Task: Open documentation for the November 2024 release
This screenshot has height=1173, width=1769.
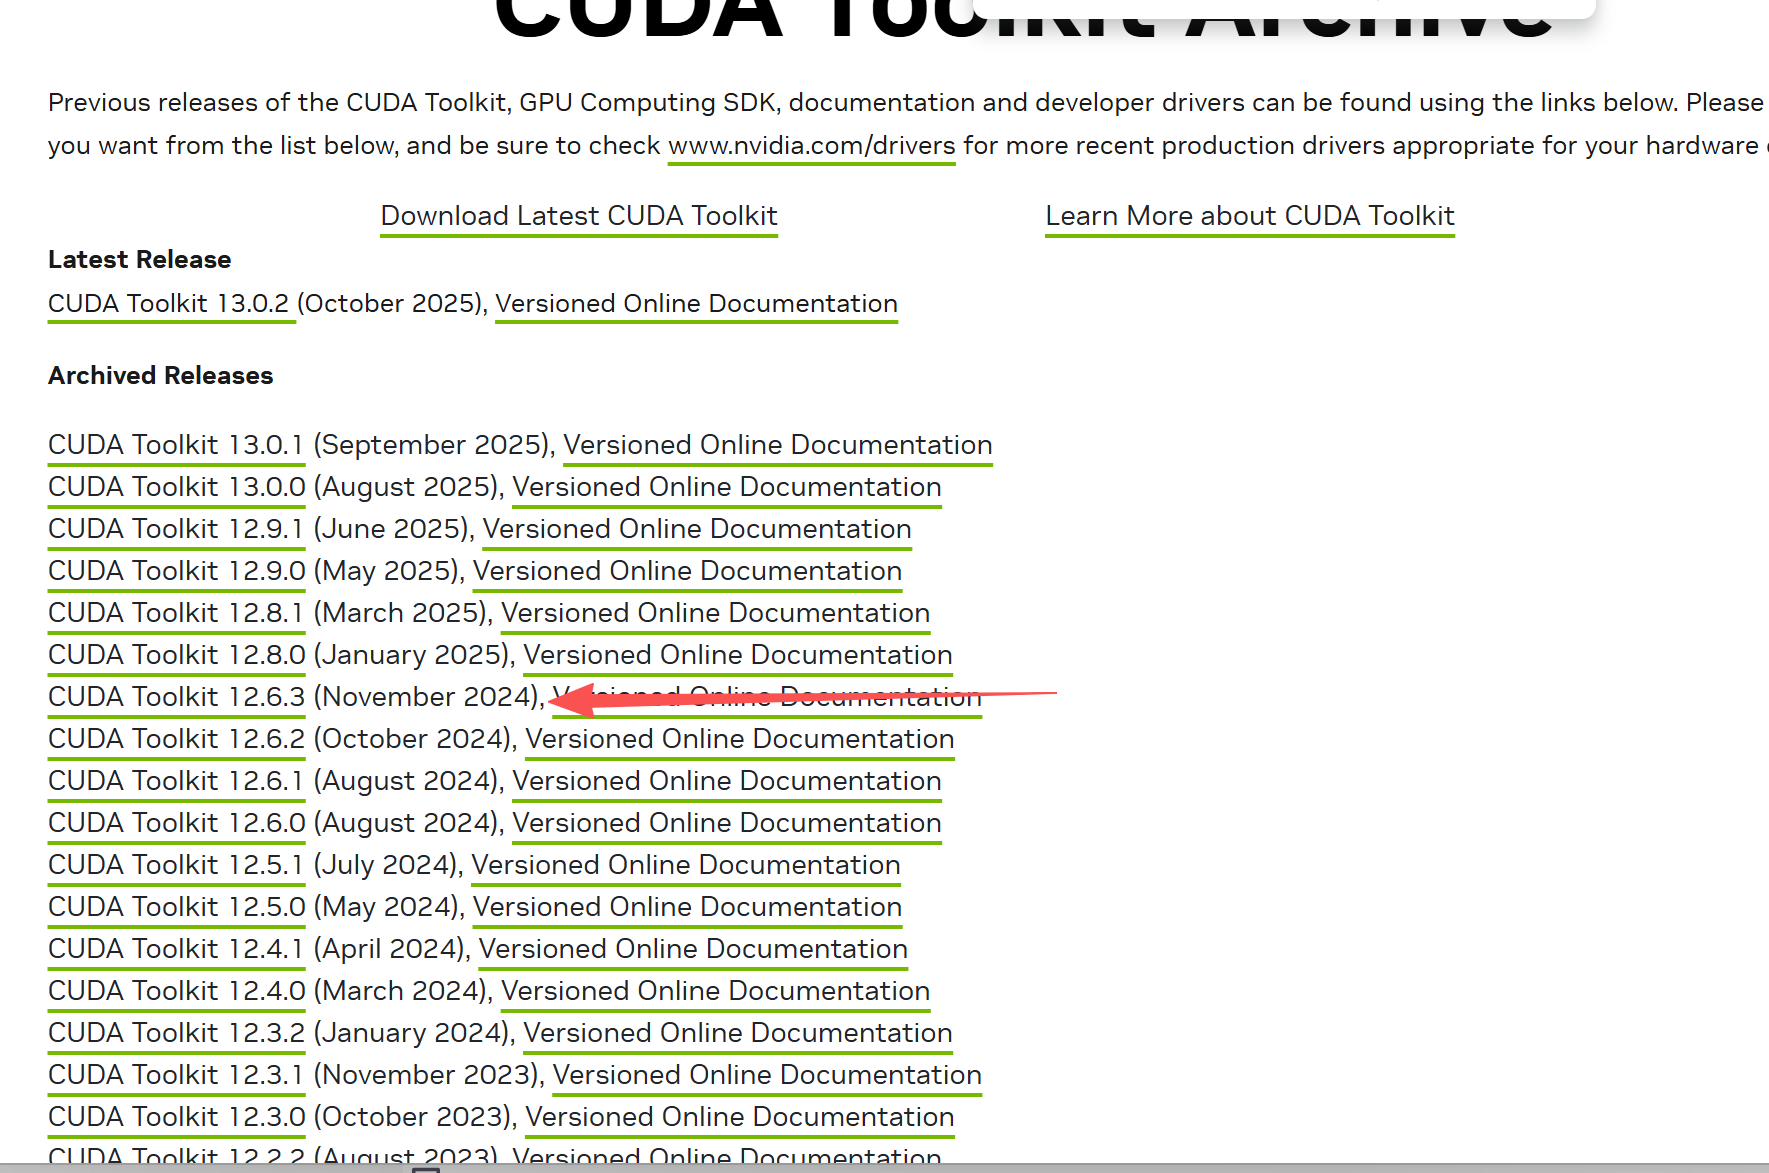Action: pyautogui.click(x=767, y=697)
